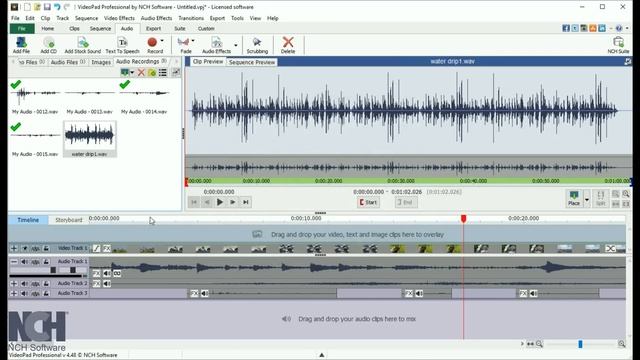
Task: Open the Audio Effects toolbar icon
Action: [x=216, y=45]
